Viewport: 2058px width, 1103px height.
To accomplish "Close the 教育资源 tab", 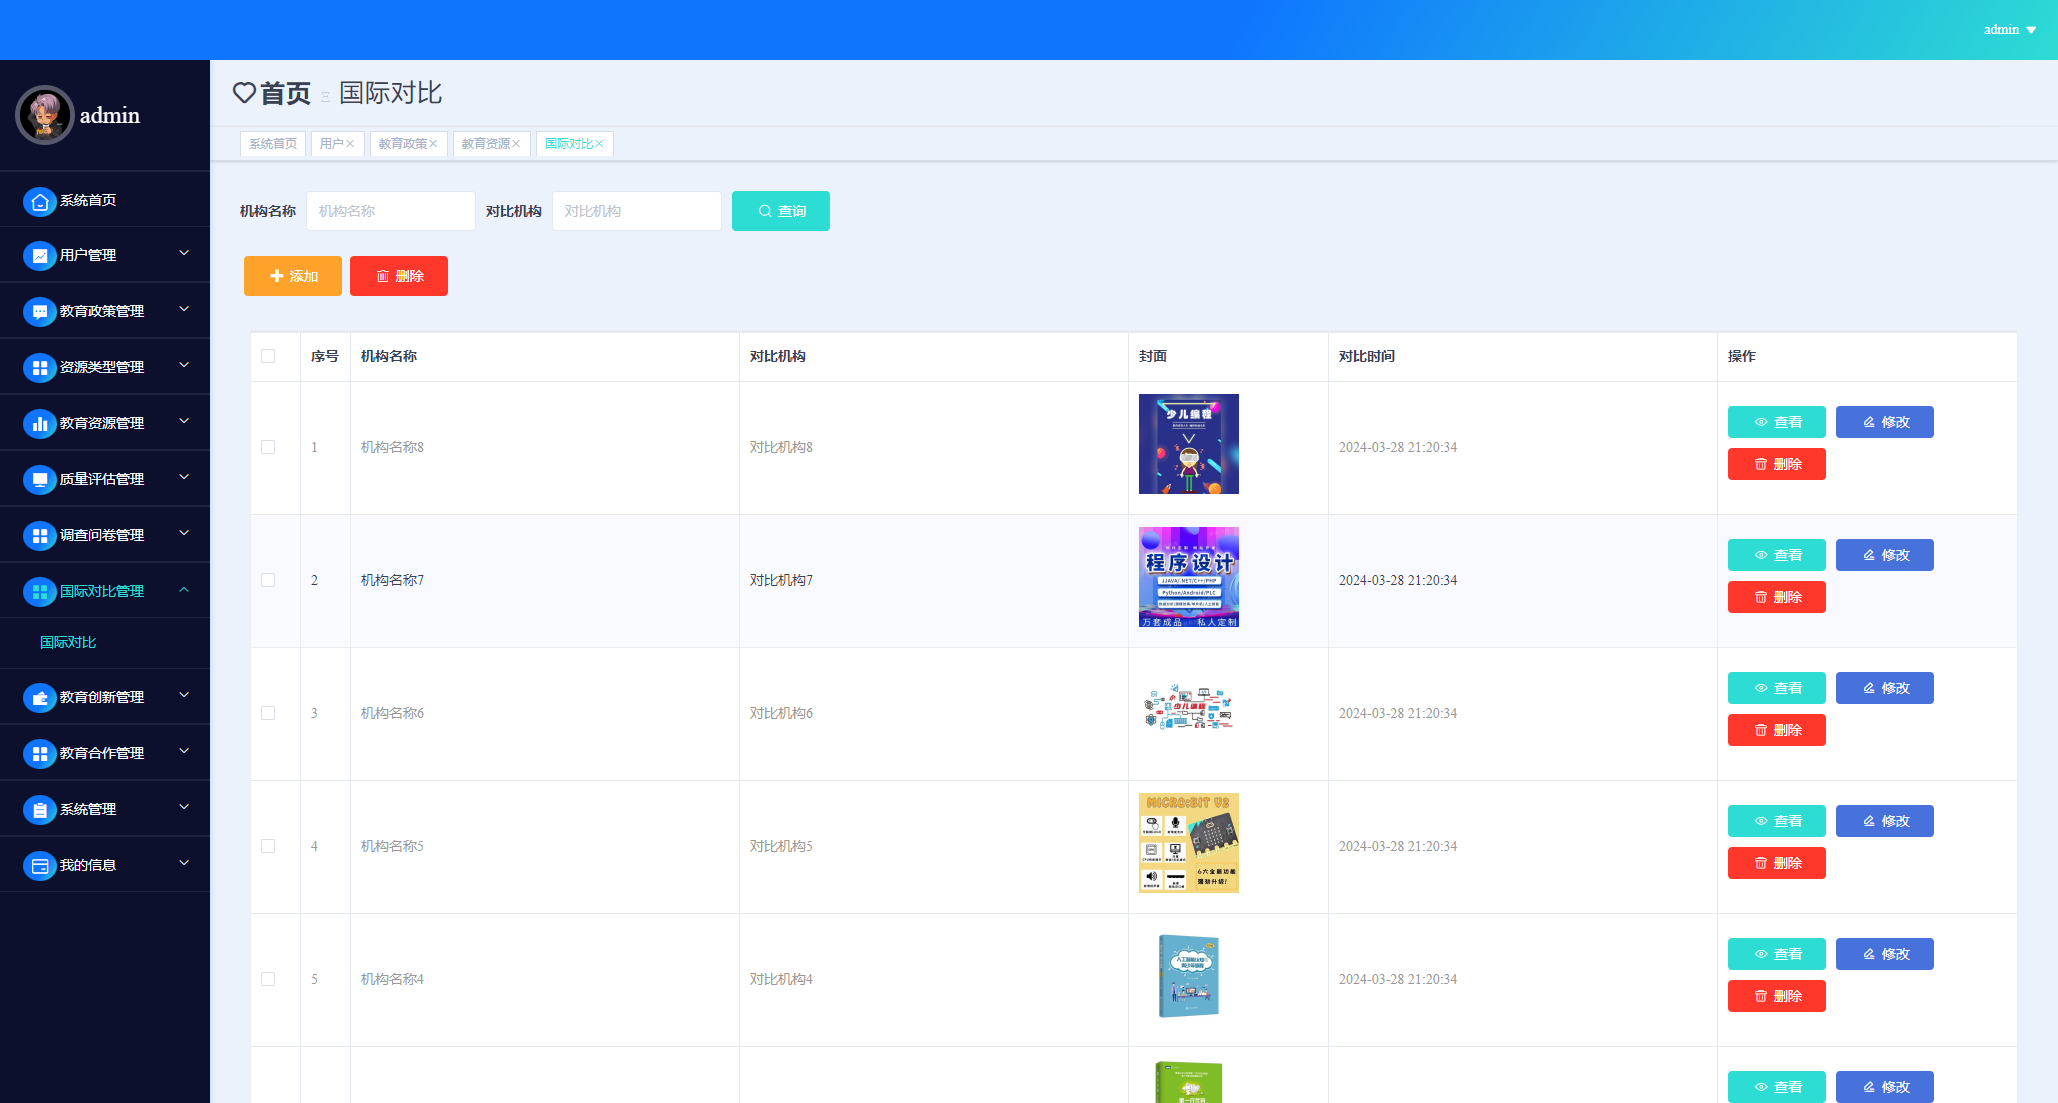I will [x=517, y=144].
